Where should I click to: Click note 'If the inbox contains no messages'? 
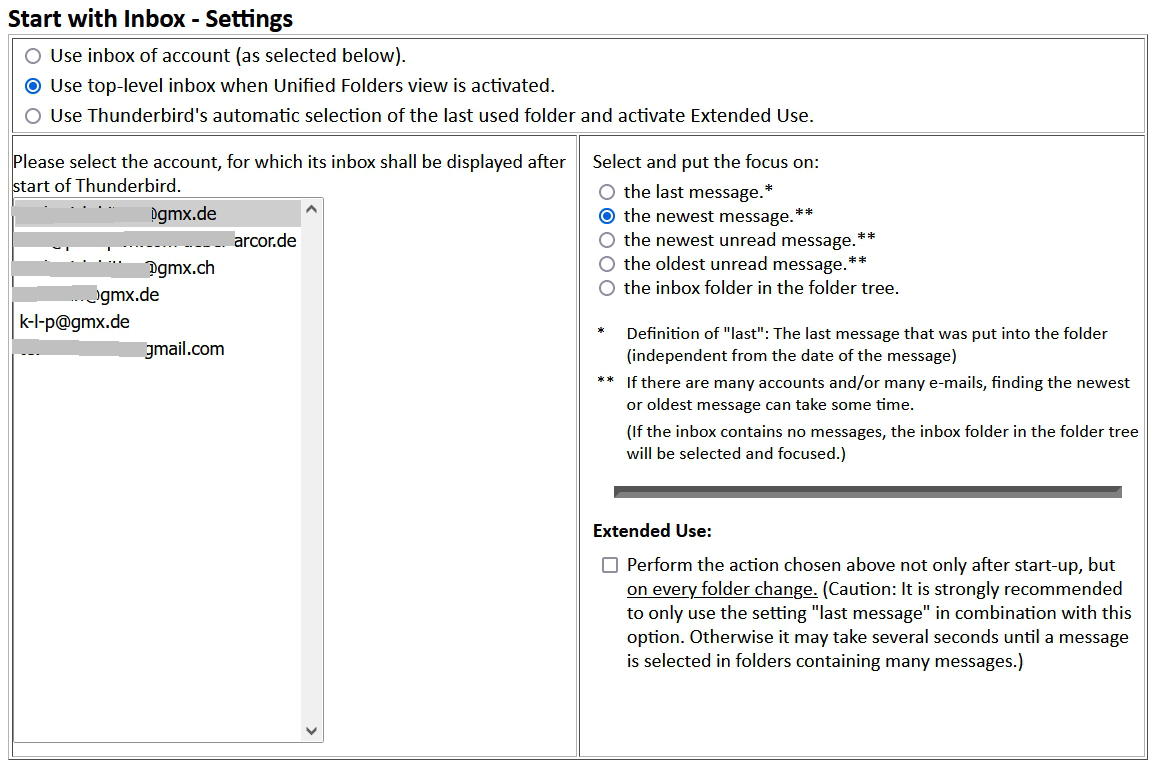click(882, 442)
